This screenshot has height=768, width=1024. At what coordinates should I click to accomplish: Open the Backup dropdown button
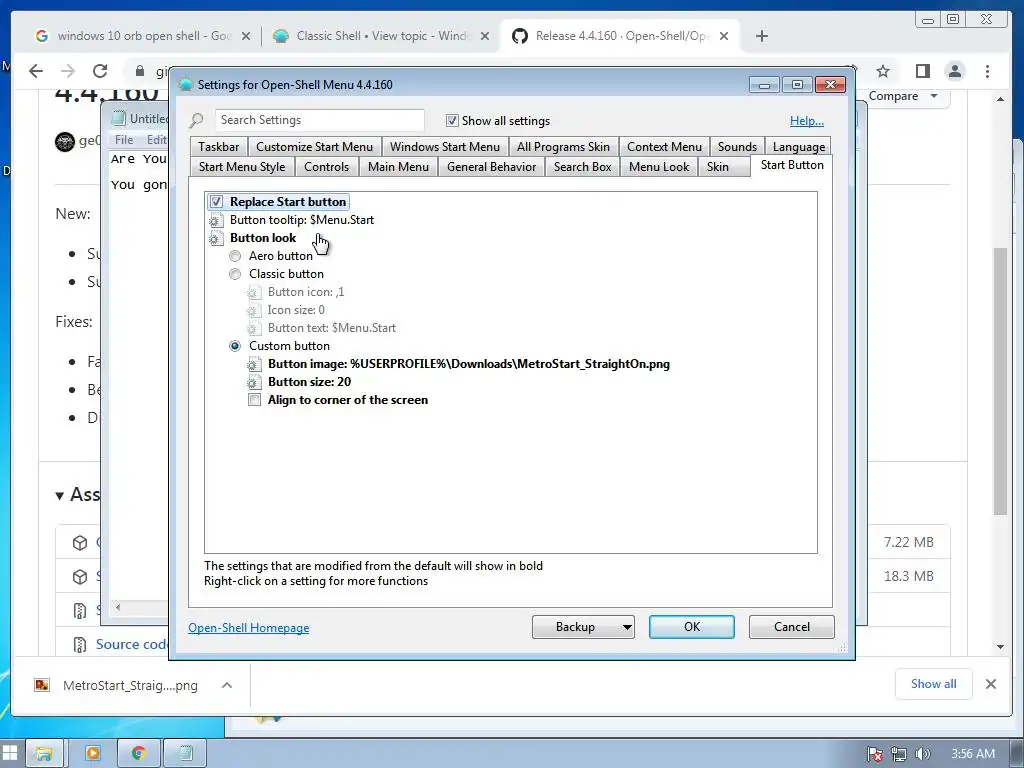(x=583, y=627)
